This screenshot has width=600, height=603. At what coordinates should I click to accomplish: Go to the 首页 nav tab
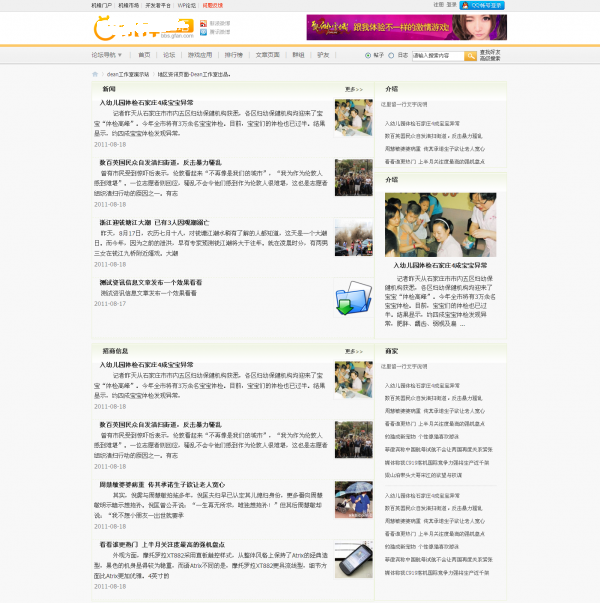click(144, 55)
